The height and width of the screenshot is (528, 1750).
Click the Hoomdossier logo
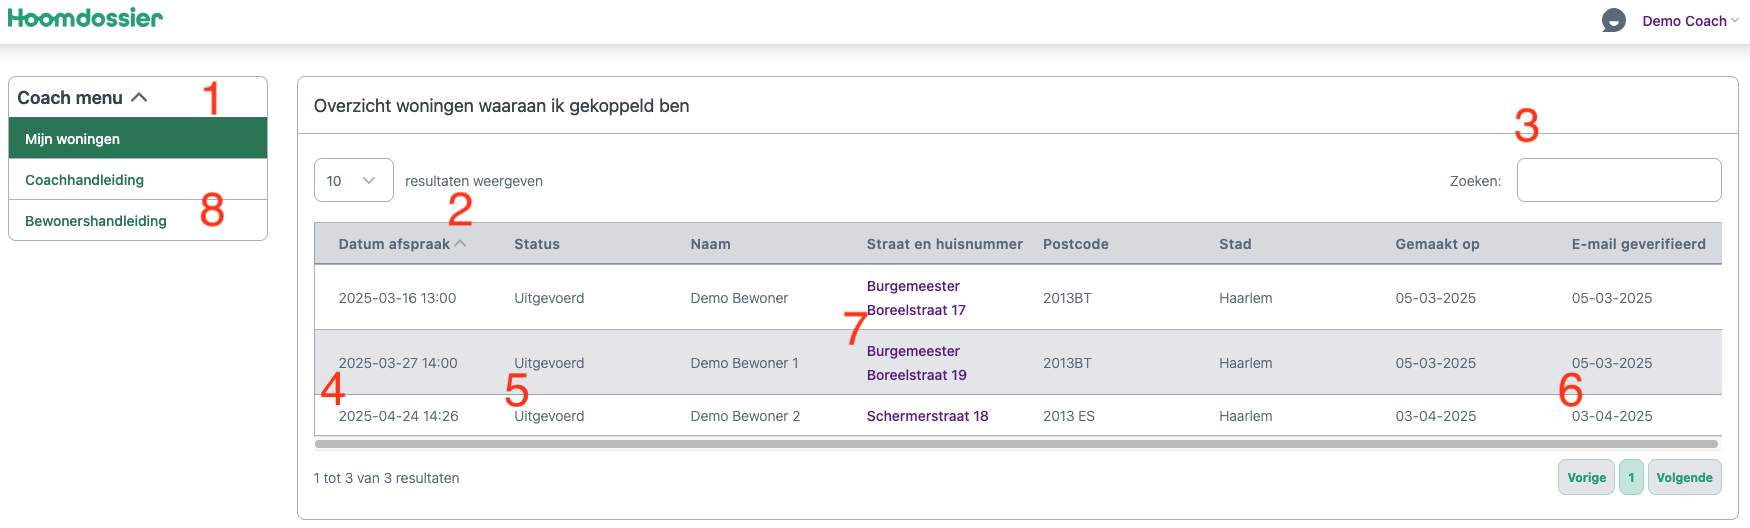(x=85, y=18)
